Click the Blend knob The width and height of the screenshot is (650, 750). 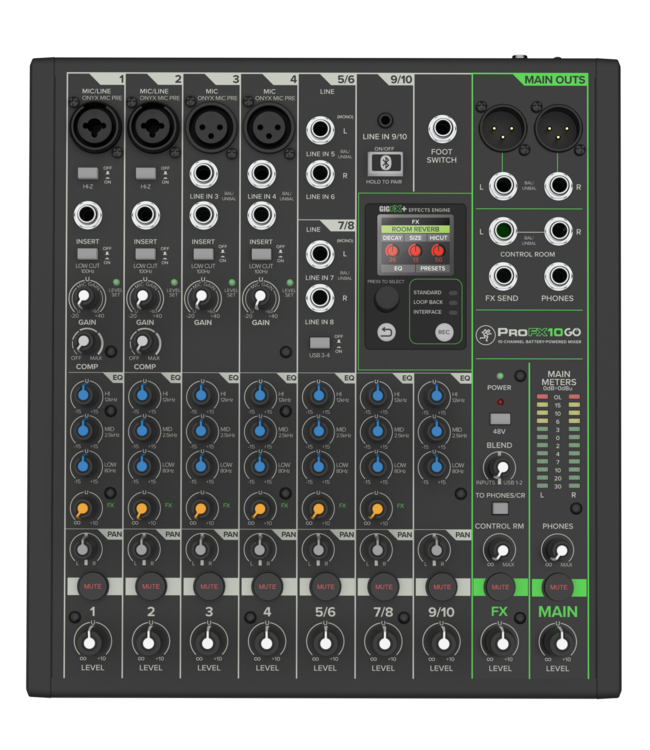(500, 467)
